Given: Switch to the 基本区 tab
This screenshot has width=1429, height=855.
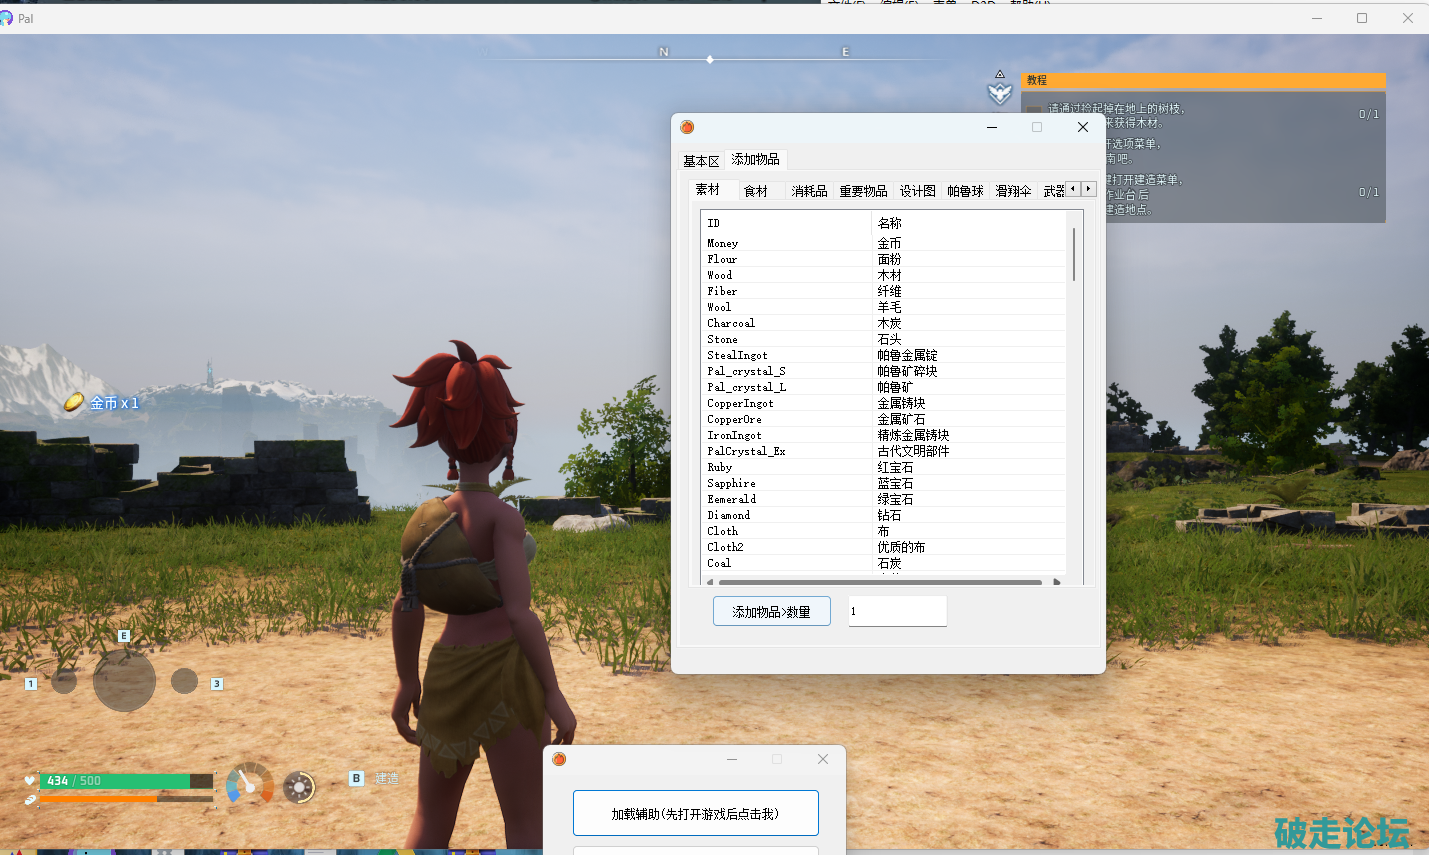Looking at the screenshot, I should [701, 161].
